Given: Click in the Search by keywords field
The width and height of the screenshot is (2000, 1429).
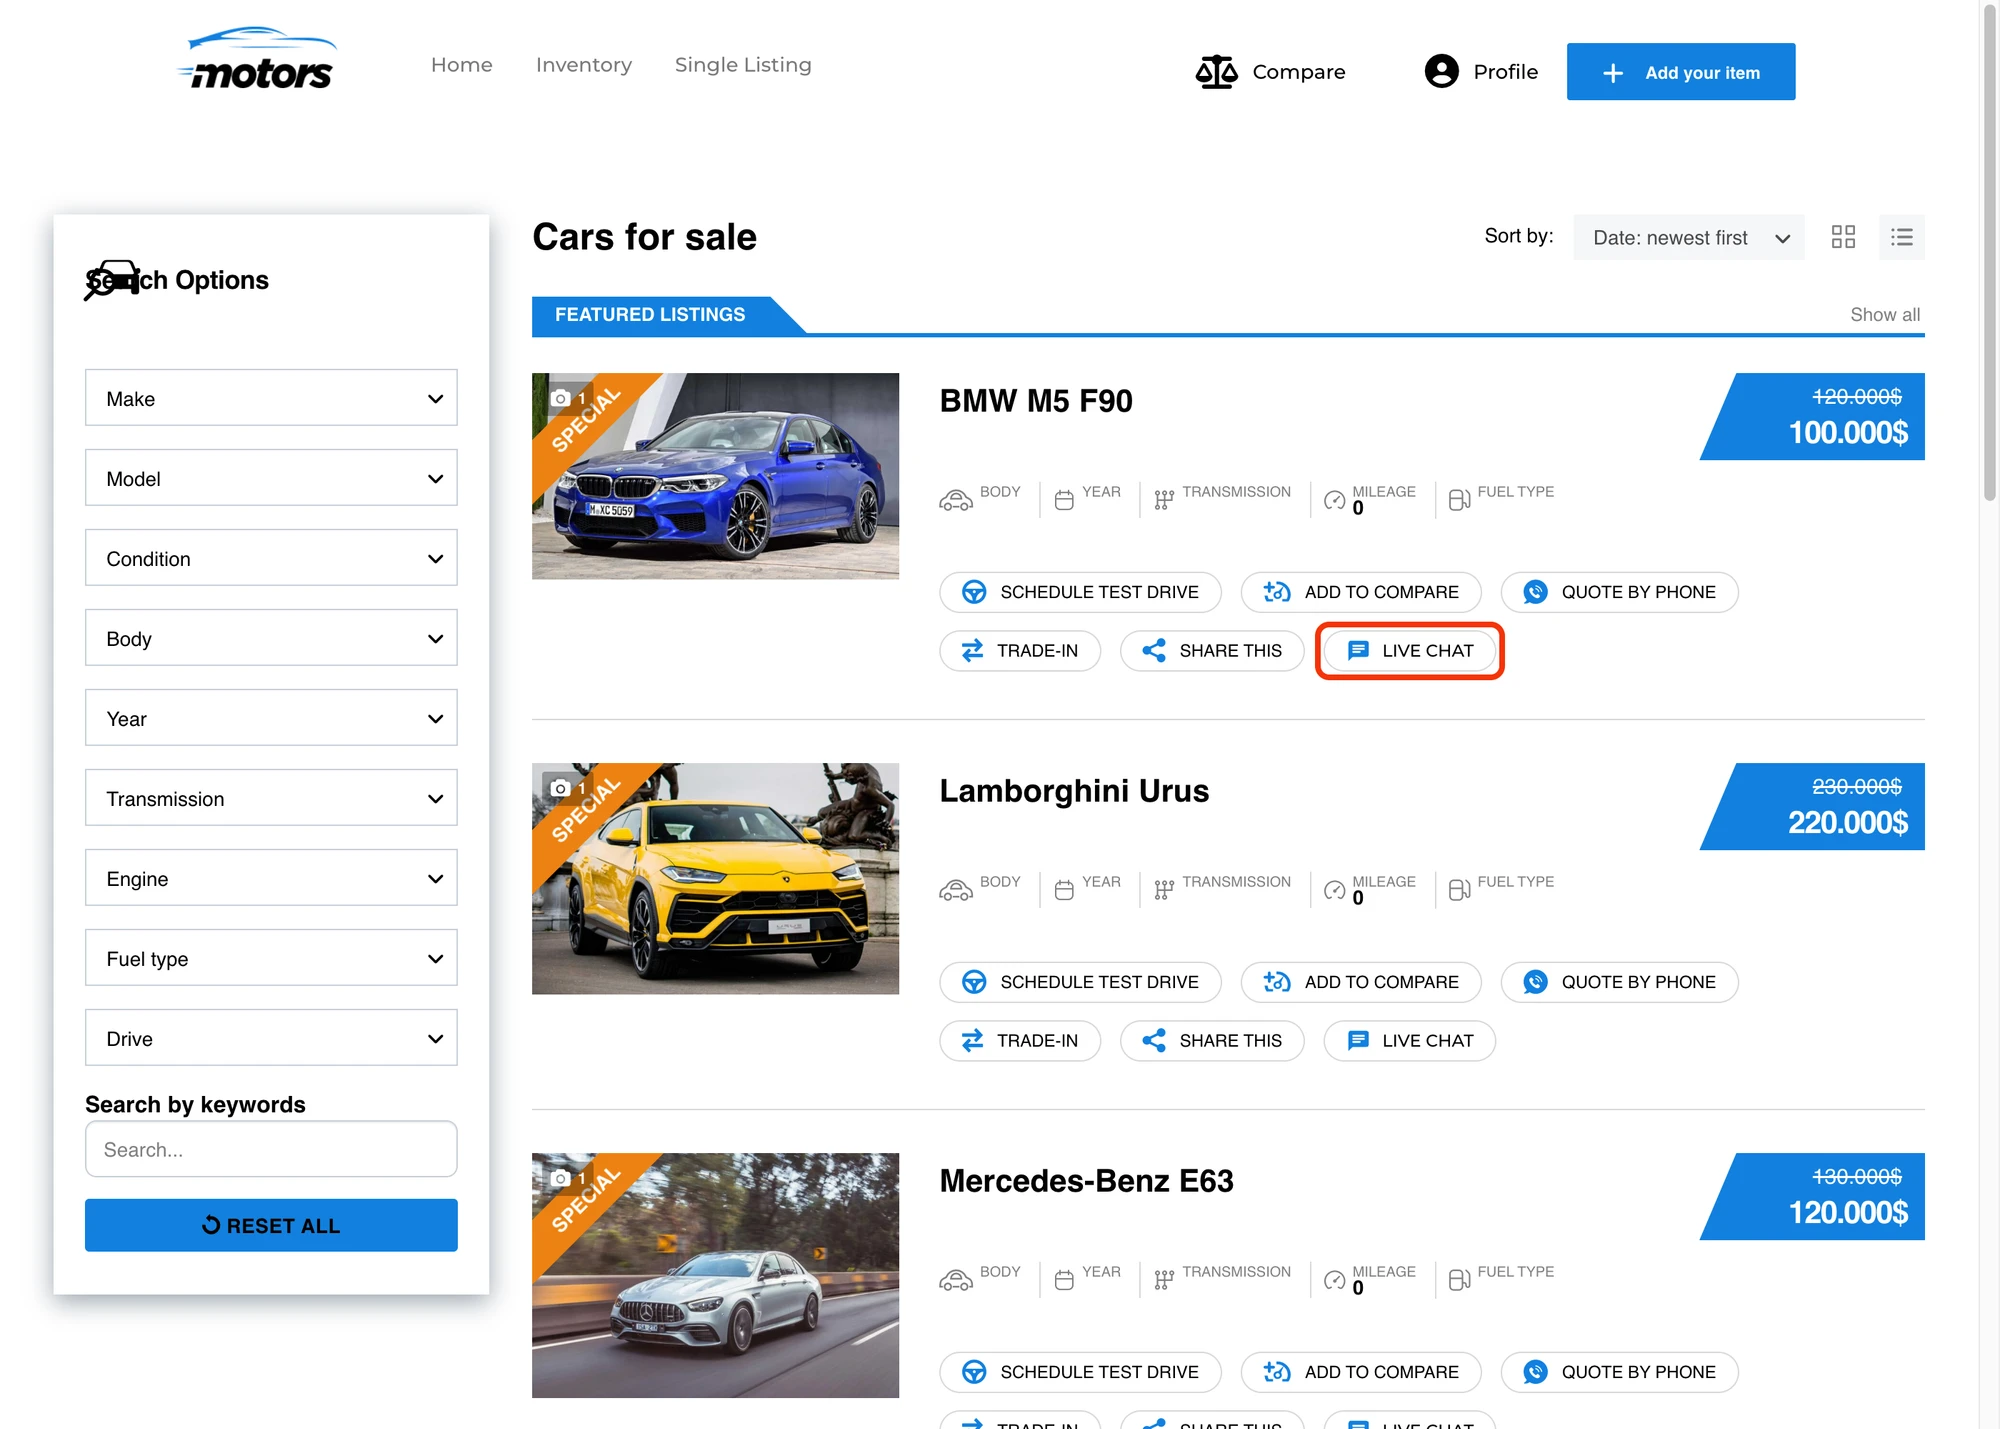Looking at the screenshot, I should coord(271,1149).
